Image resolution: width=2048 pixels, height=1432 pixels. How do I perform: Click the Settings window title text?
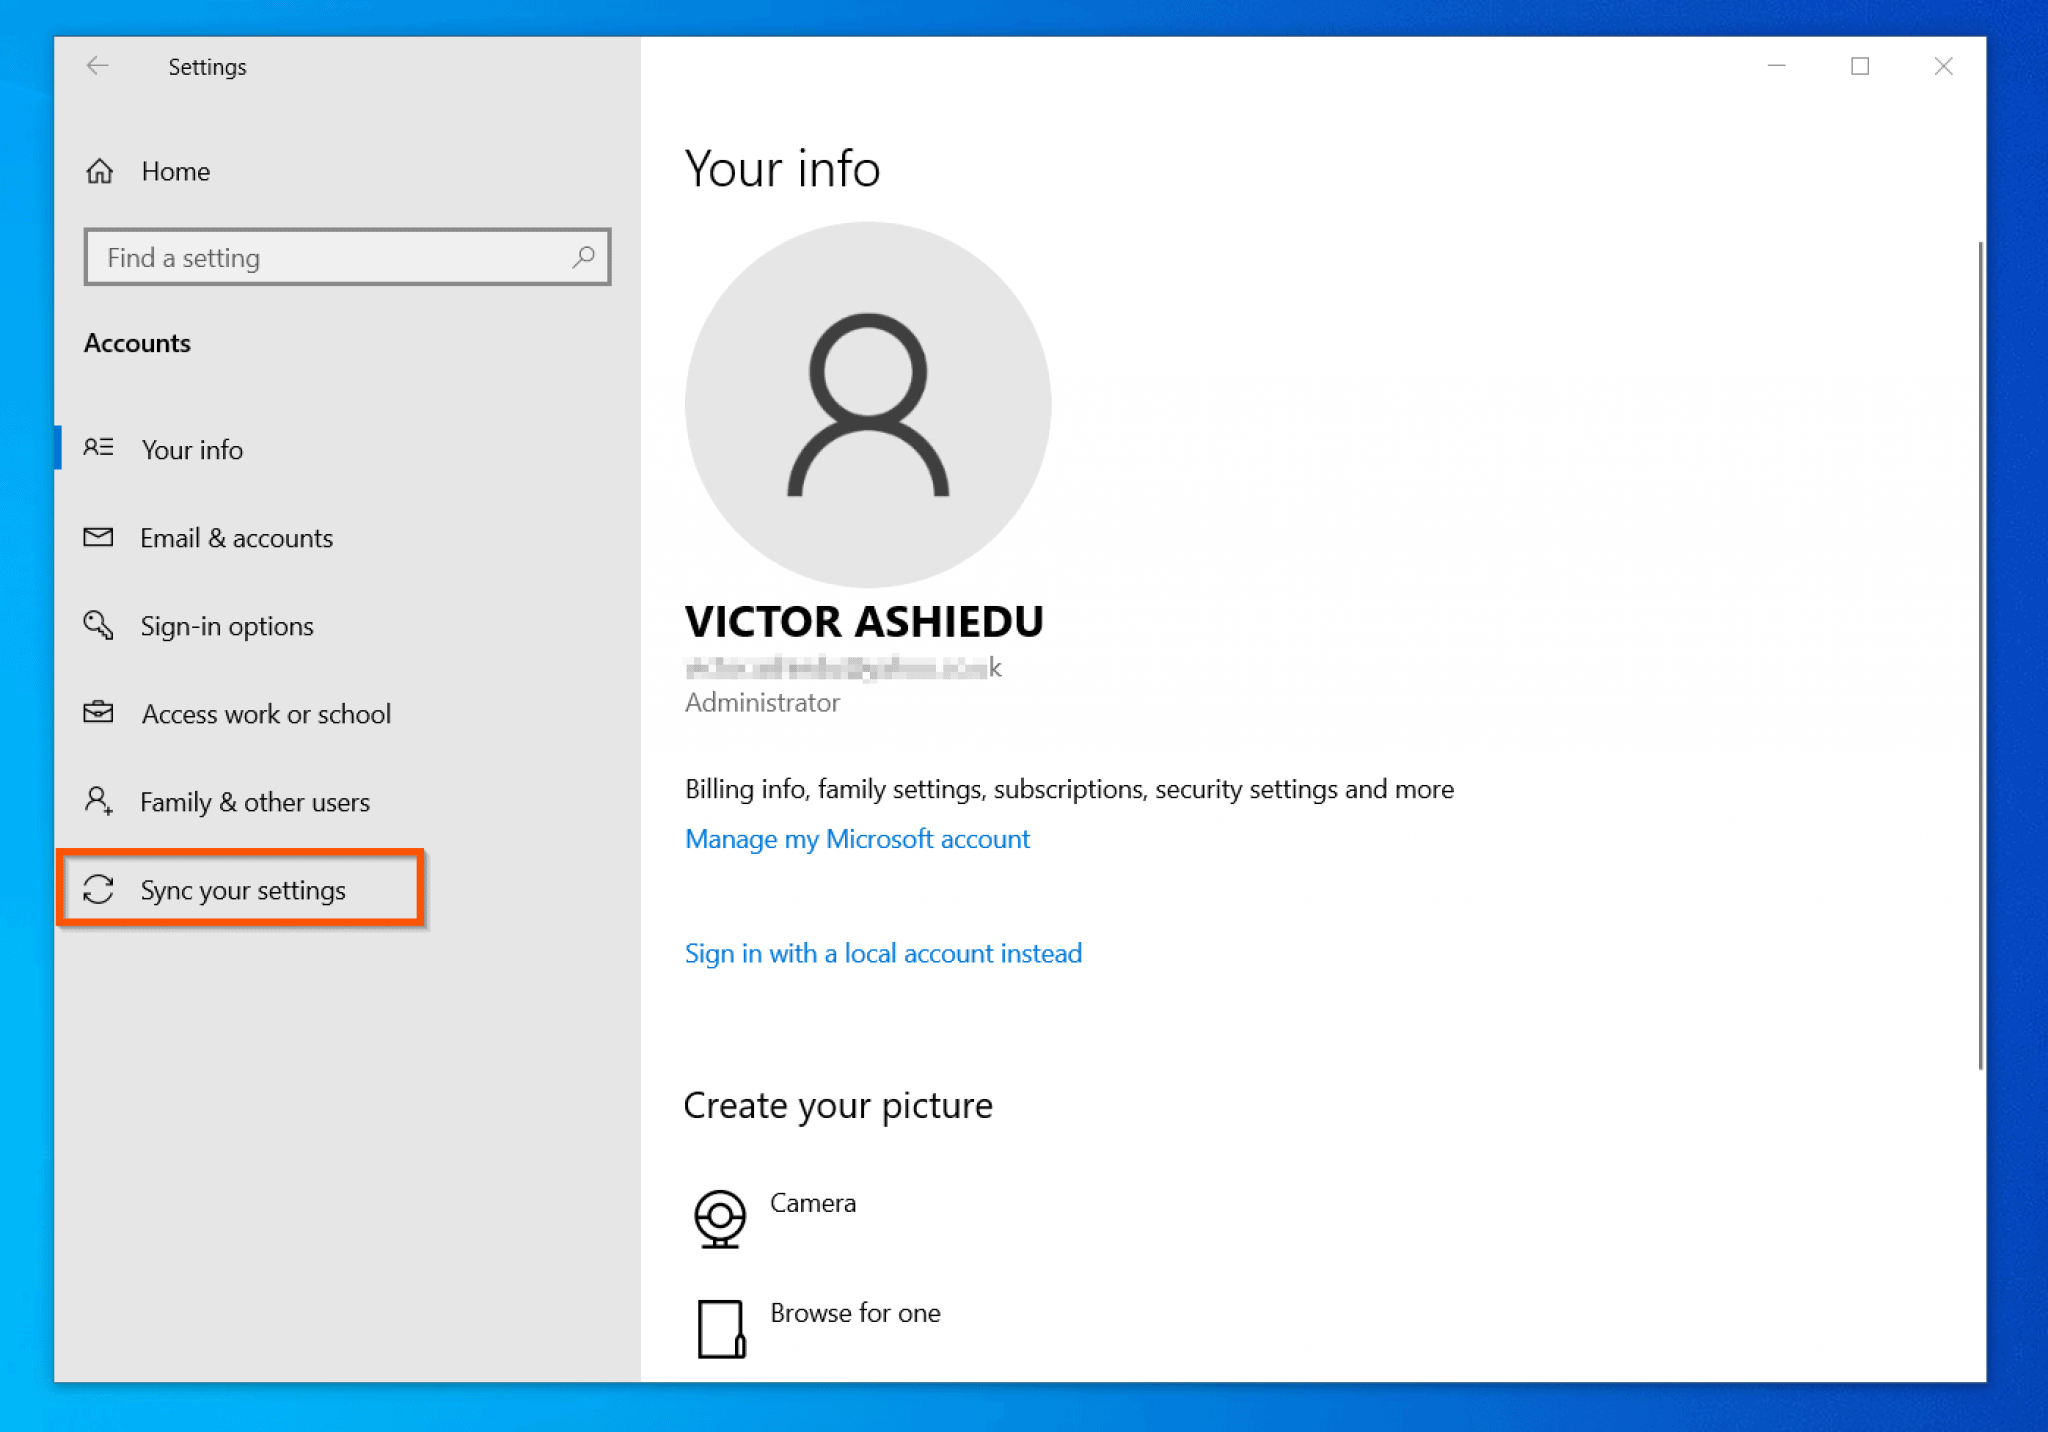(x=207, y=67)
